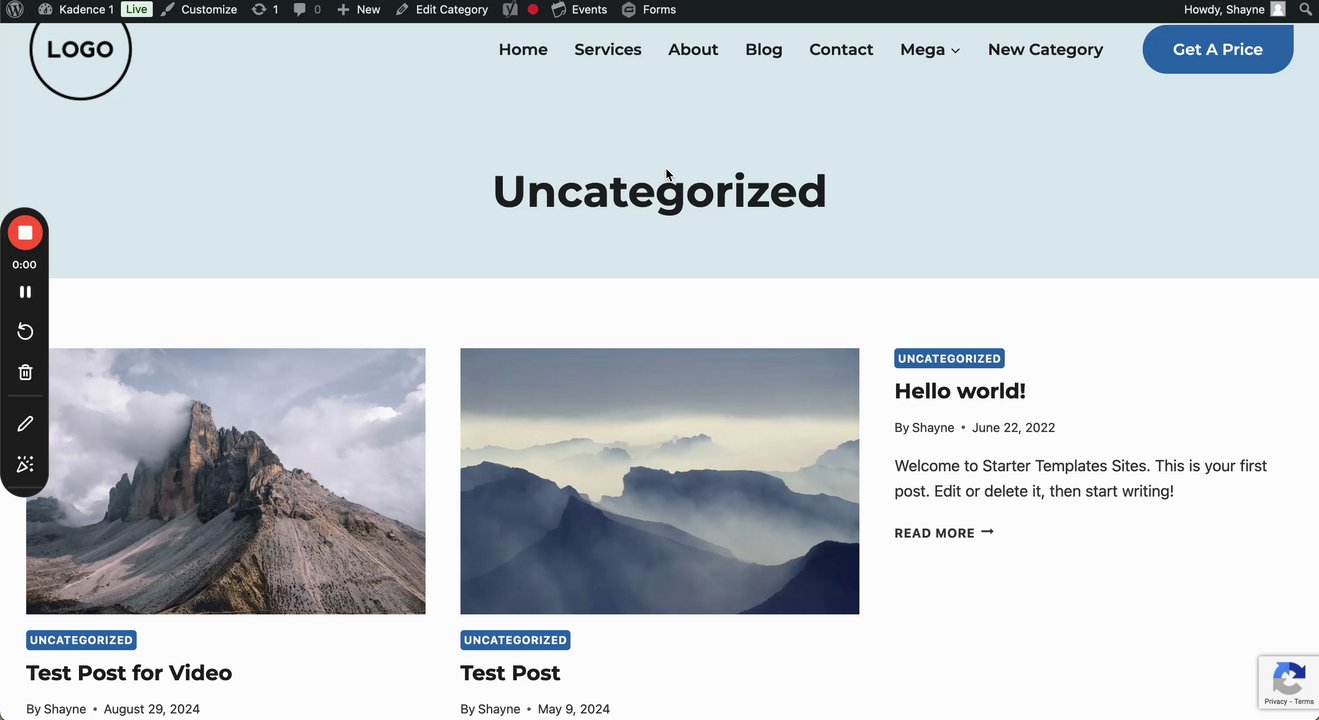This screenshot has height=720, width=1319.
Task: Click the circular LOGO image
Action: click(x=80, y=50)
